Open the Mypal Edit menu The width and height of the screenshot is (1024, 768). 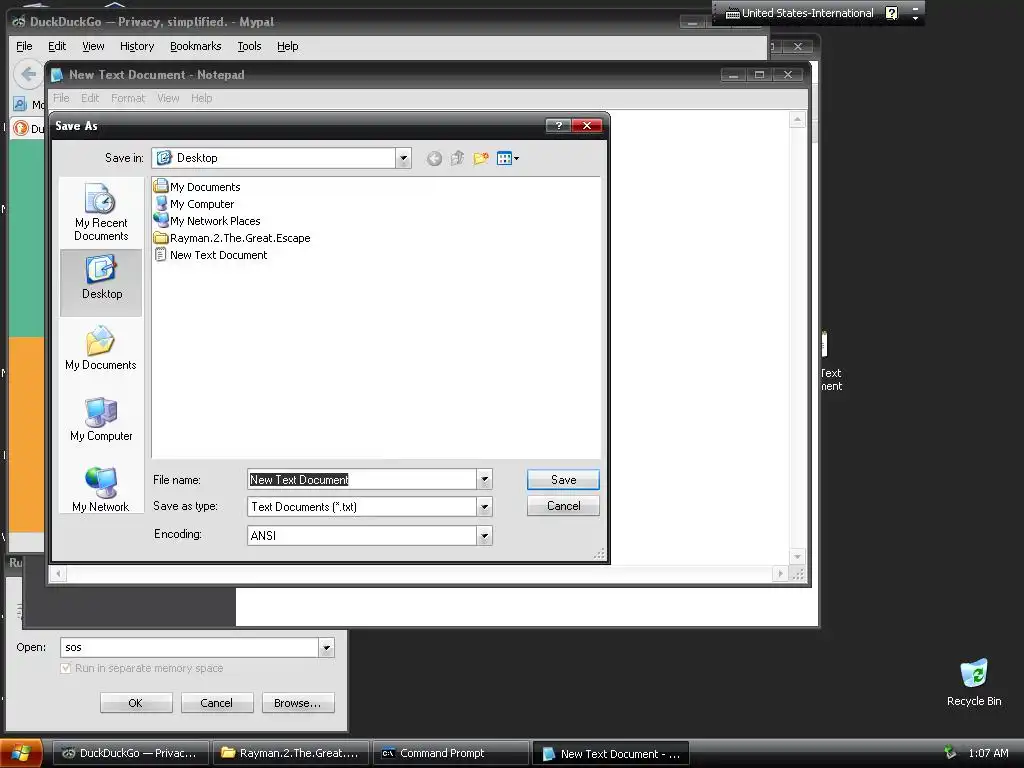point(57,46)
